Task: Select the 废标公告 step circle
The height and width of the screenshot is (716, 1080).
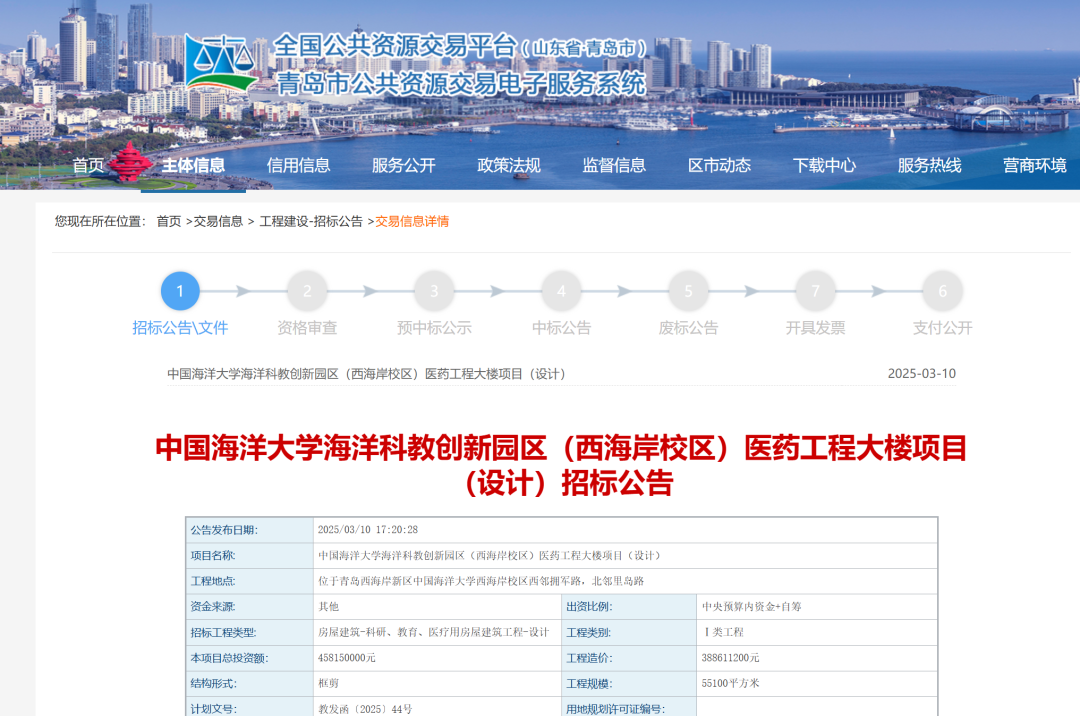Action: (x=688, y=291)
